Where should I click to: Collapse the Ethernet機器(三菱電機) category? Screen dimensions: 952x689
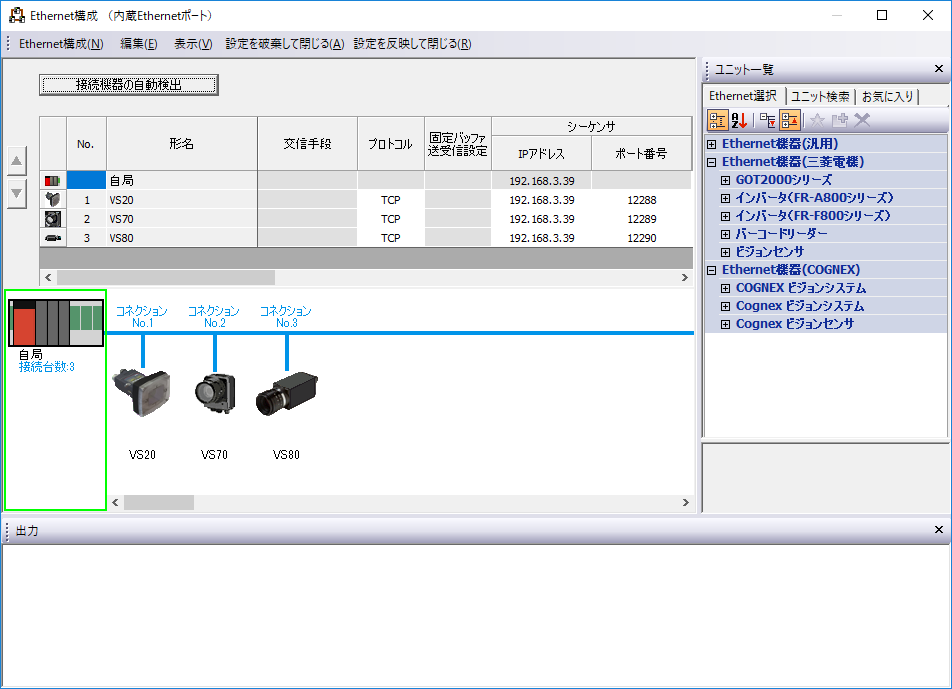pyautogui.click(x=712, y=162)
